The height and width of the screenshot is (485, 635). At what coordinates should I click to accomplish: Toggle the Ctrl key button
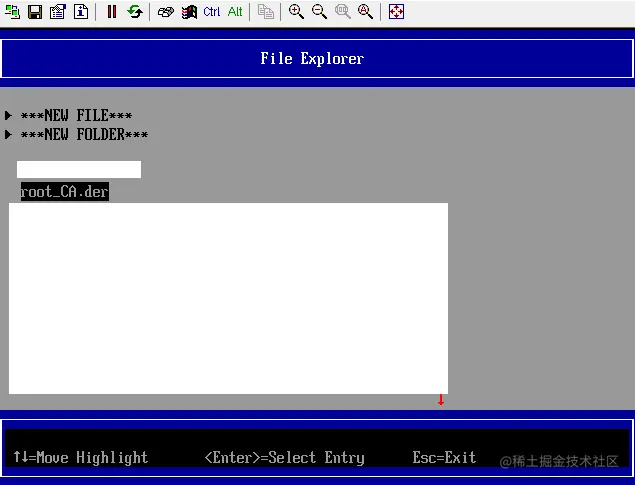(212, 12)
